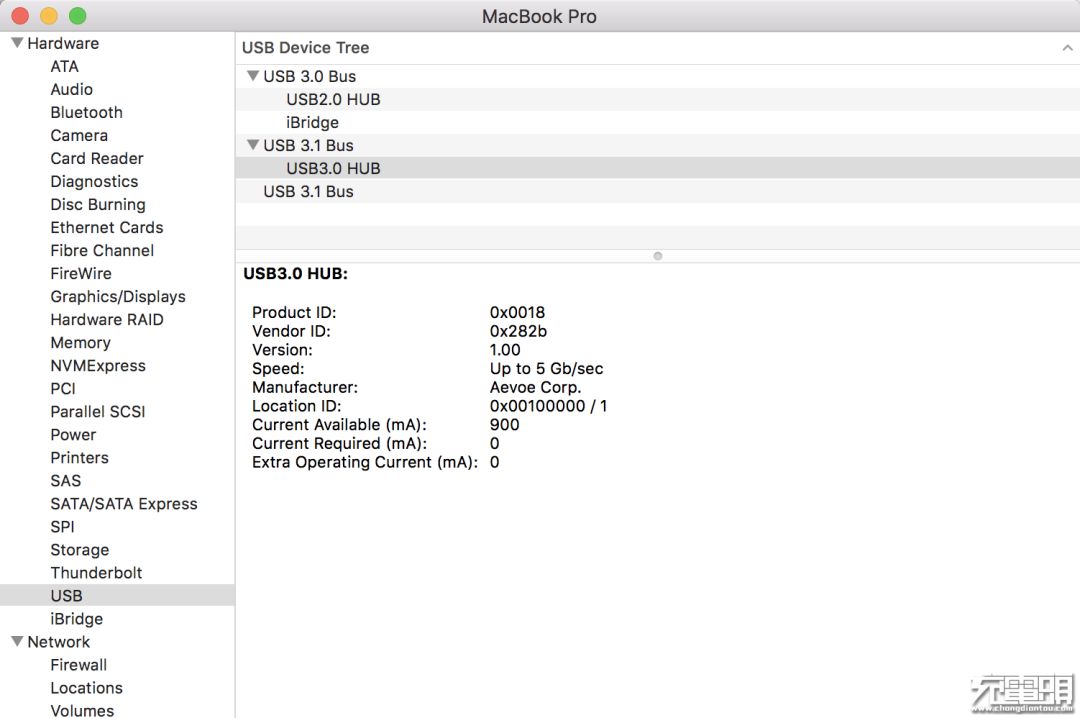Click the Manufacturer value Aevoe Corp.
Viewport: 1080px width, 718px height.
[535, 387]
